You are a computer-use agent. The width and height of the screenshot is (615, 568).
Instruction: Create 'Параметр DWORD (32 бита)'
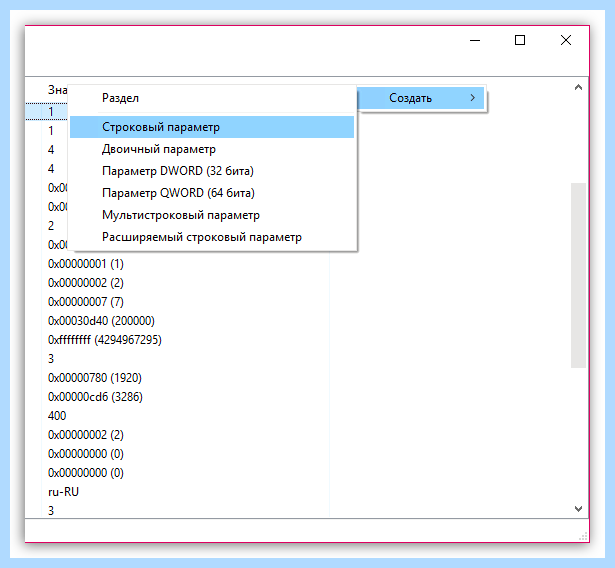coord(212,171)
